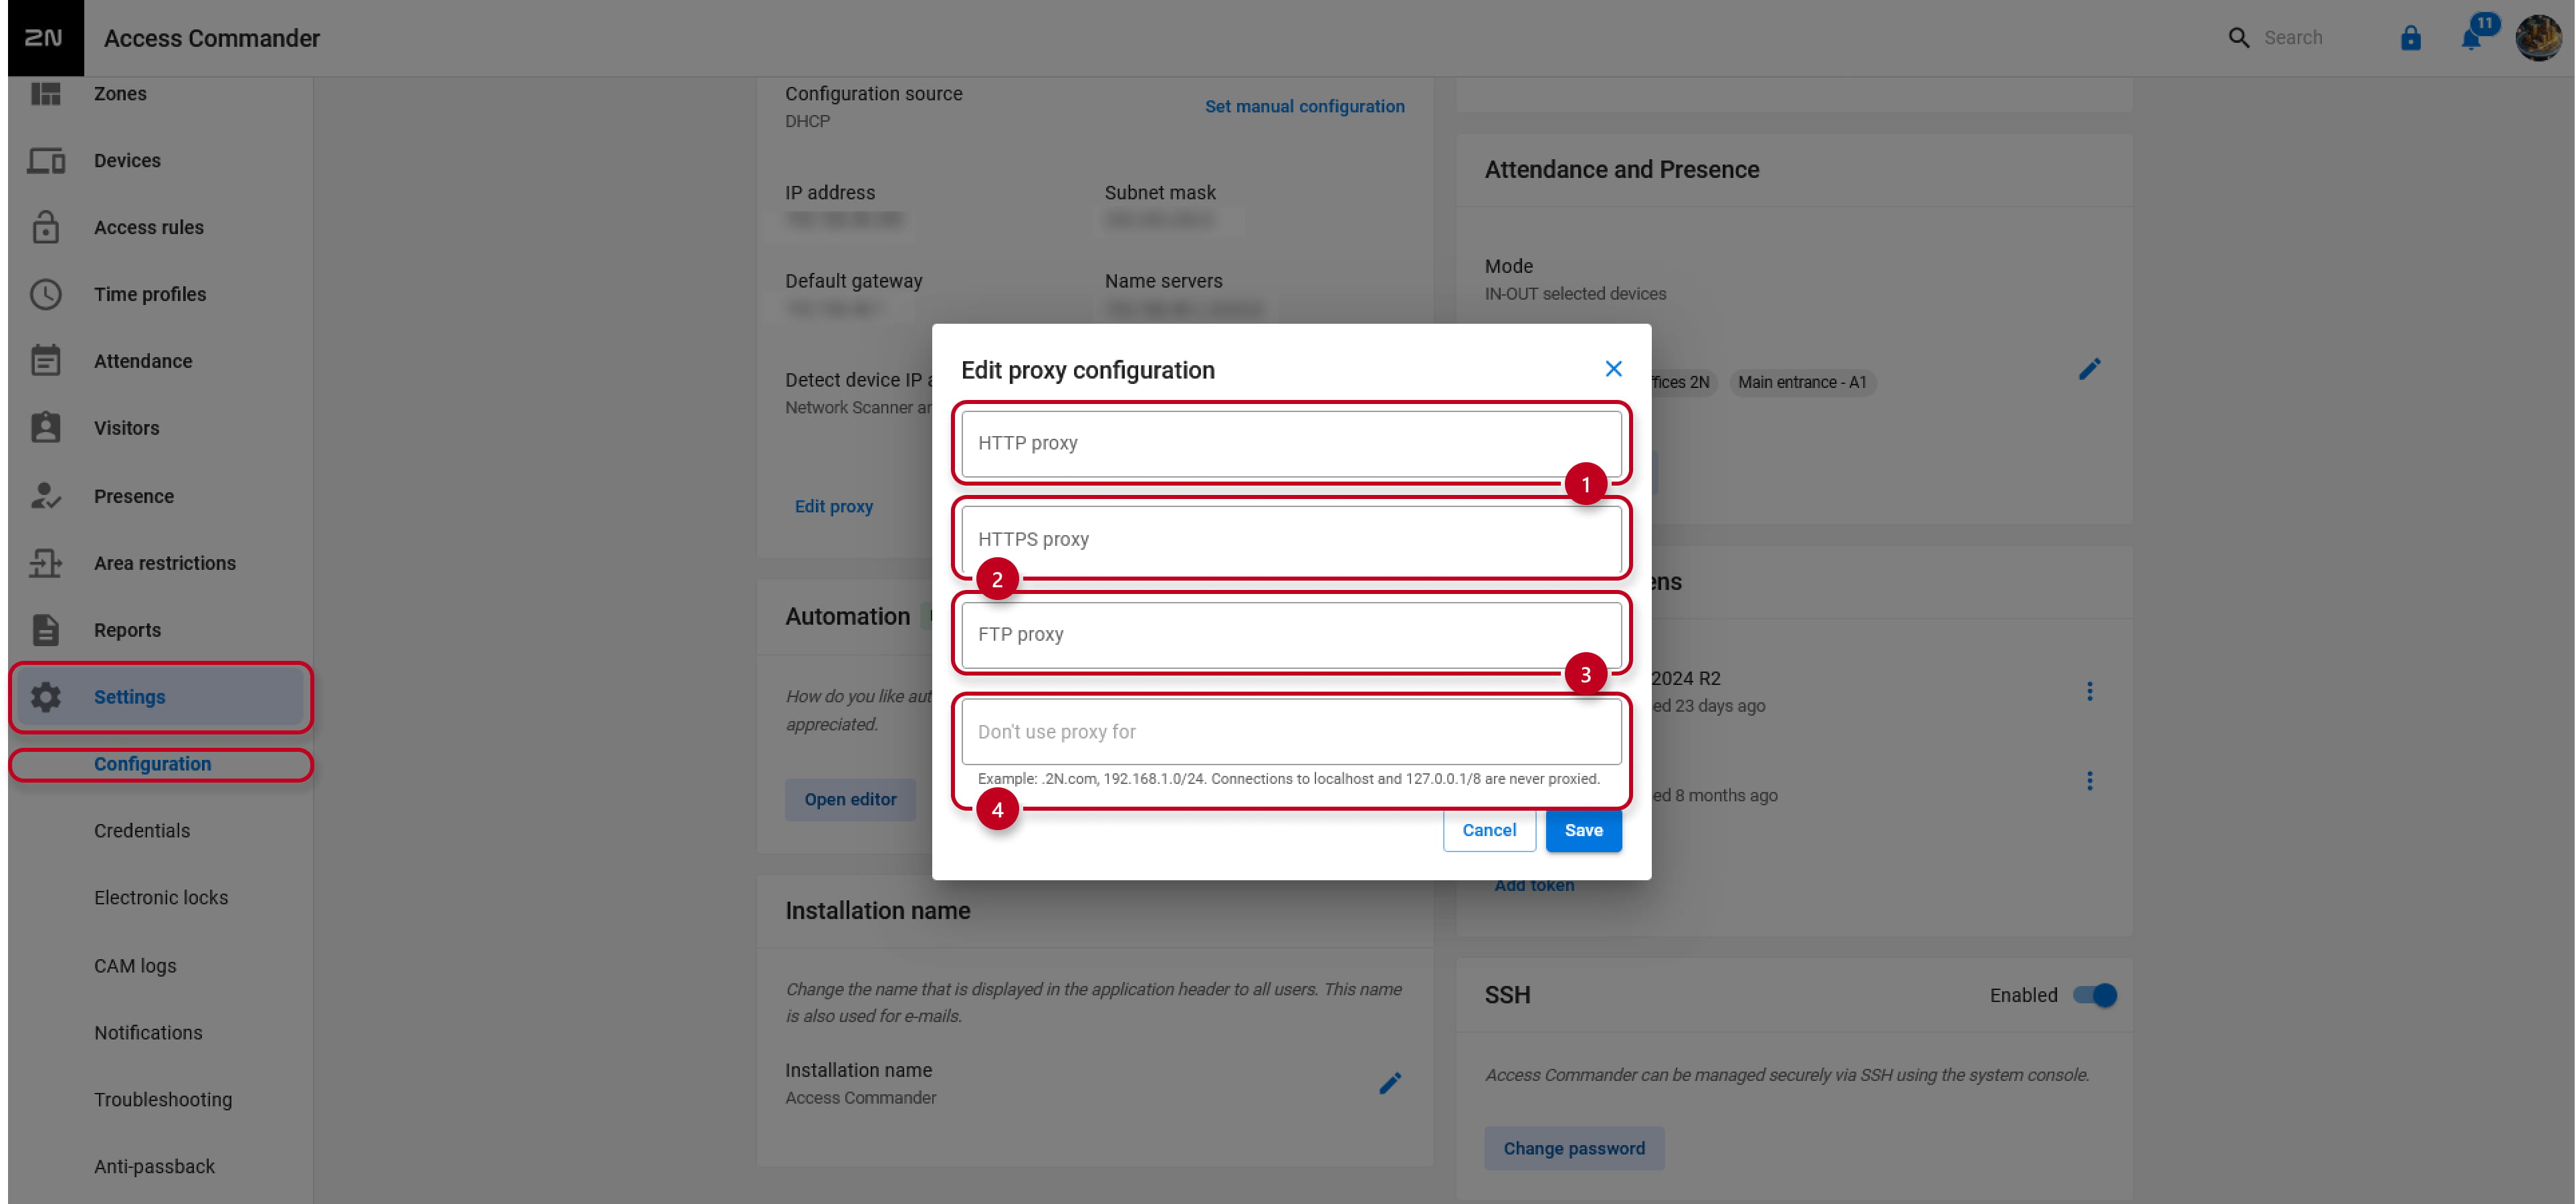
Task: Click the Edit proxy link
Action: tap(833, 506)
